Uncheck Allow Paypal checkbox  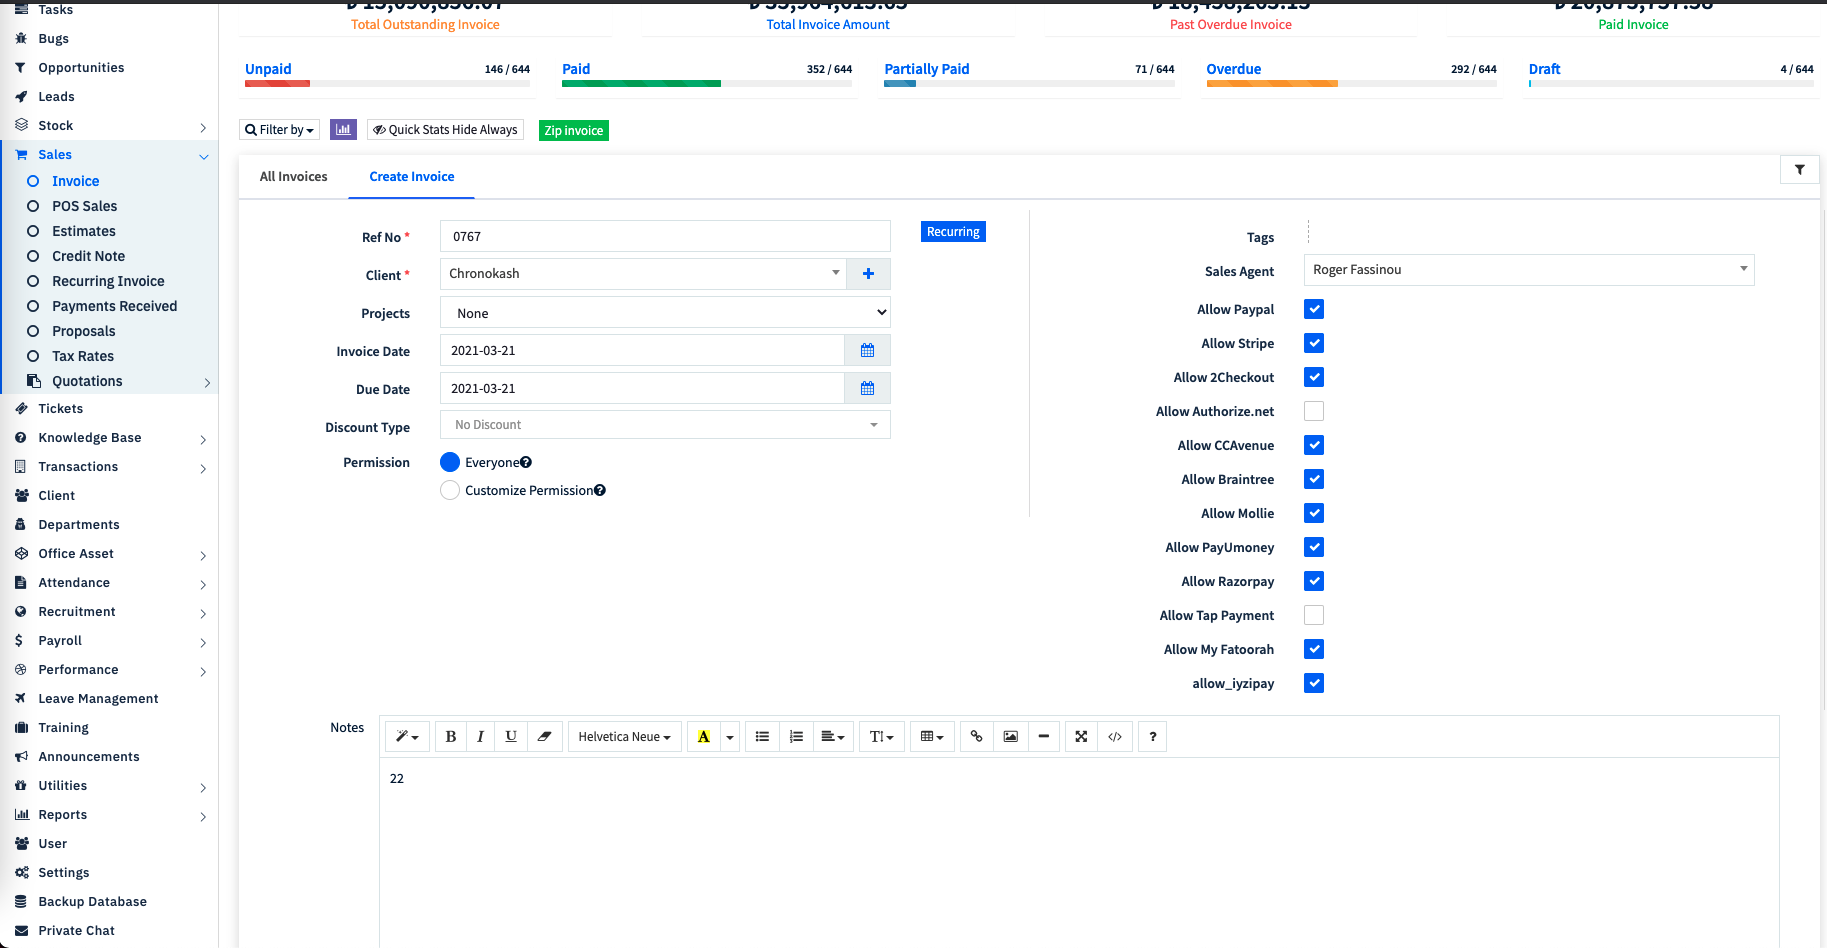point(1314,310)
